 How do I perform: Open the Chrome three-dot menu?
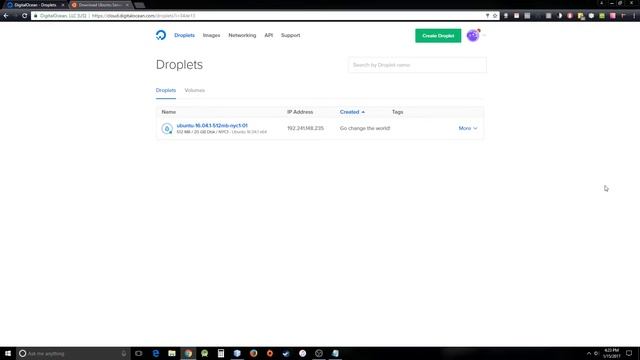coord(634,16)
